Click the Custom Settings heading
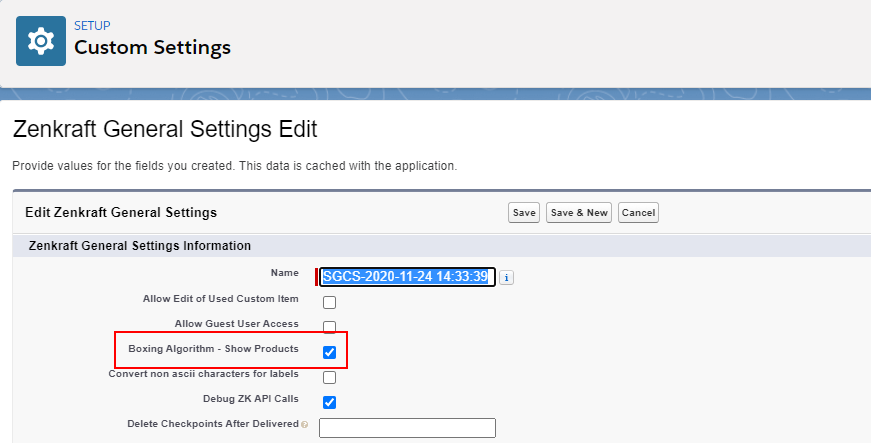The height and width of the screenshot is (443, 871). pyautogui.click(x=152, y=48)
